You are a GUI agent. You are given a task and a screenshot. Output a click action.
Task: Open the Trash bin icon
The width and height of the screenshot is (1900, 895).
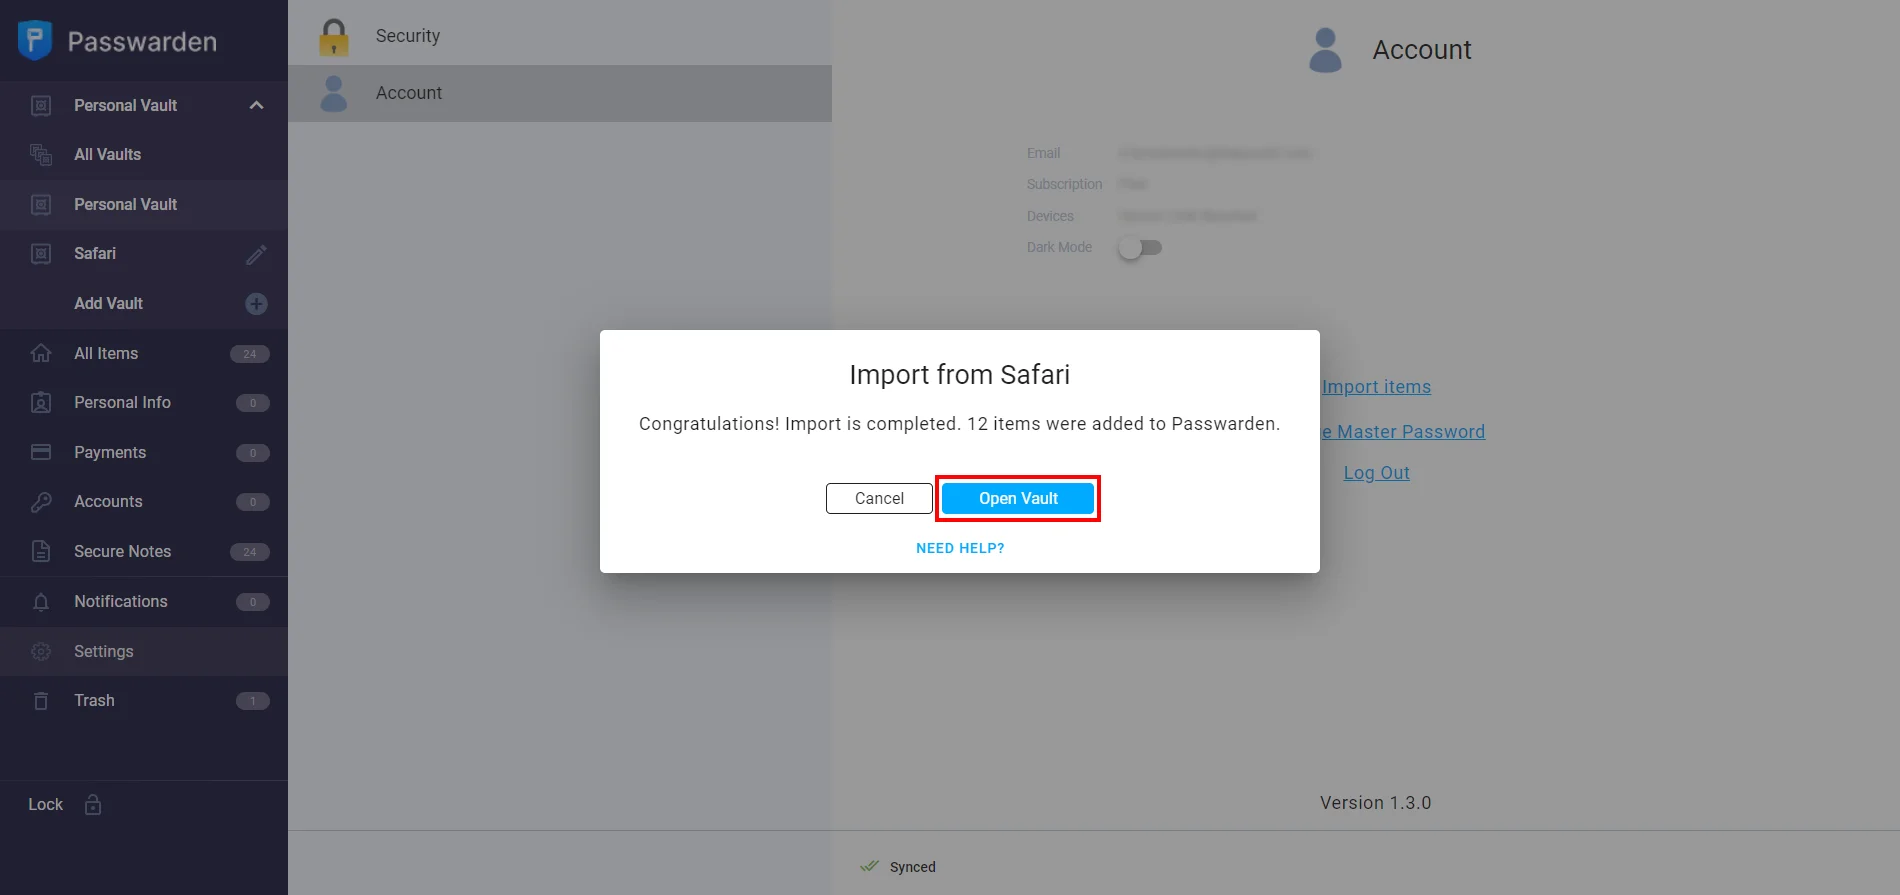tap(41, 701)
